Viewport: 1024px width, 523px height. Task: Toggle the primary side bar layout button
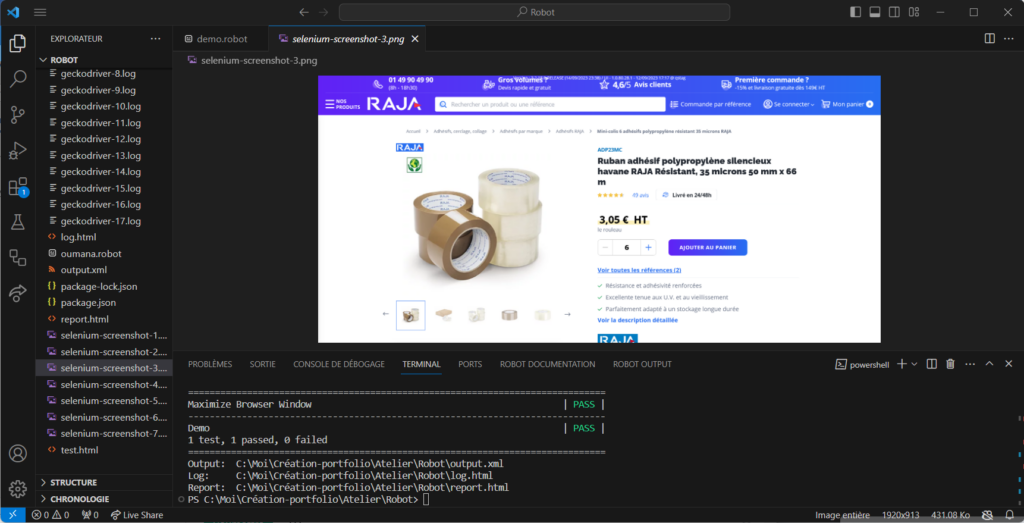pos(854,12)
